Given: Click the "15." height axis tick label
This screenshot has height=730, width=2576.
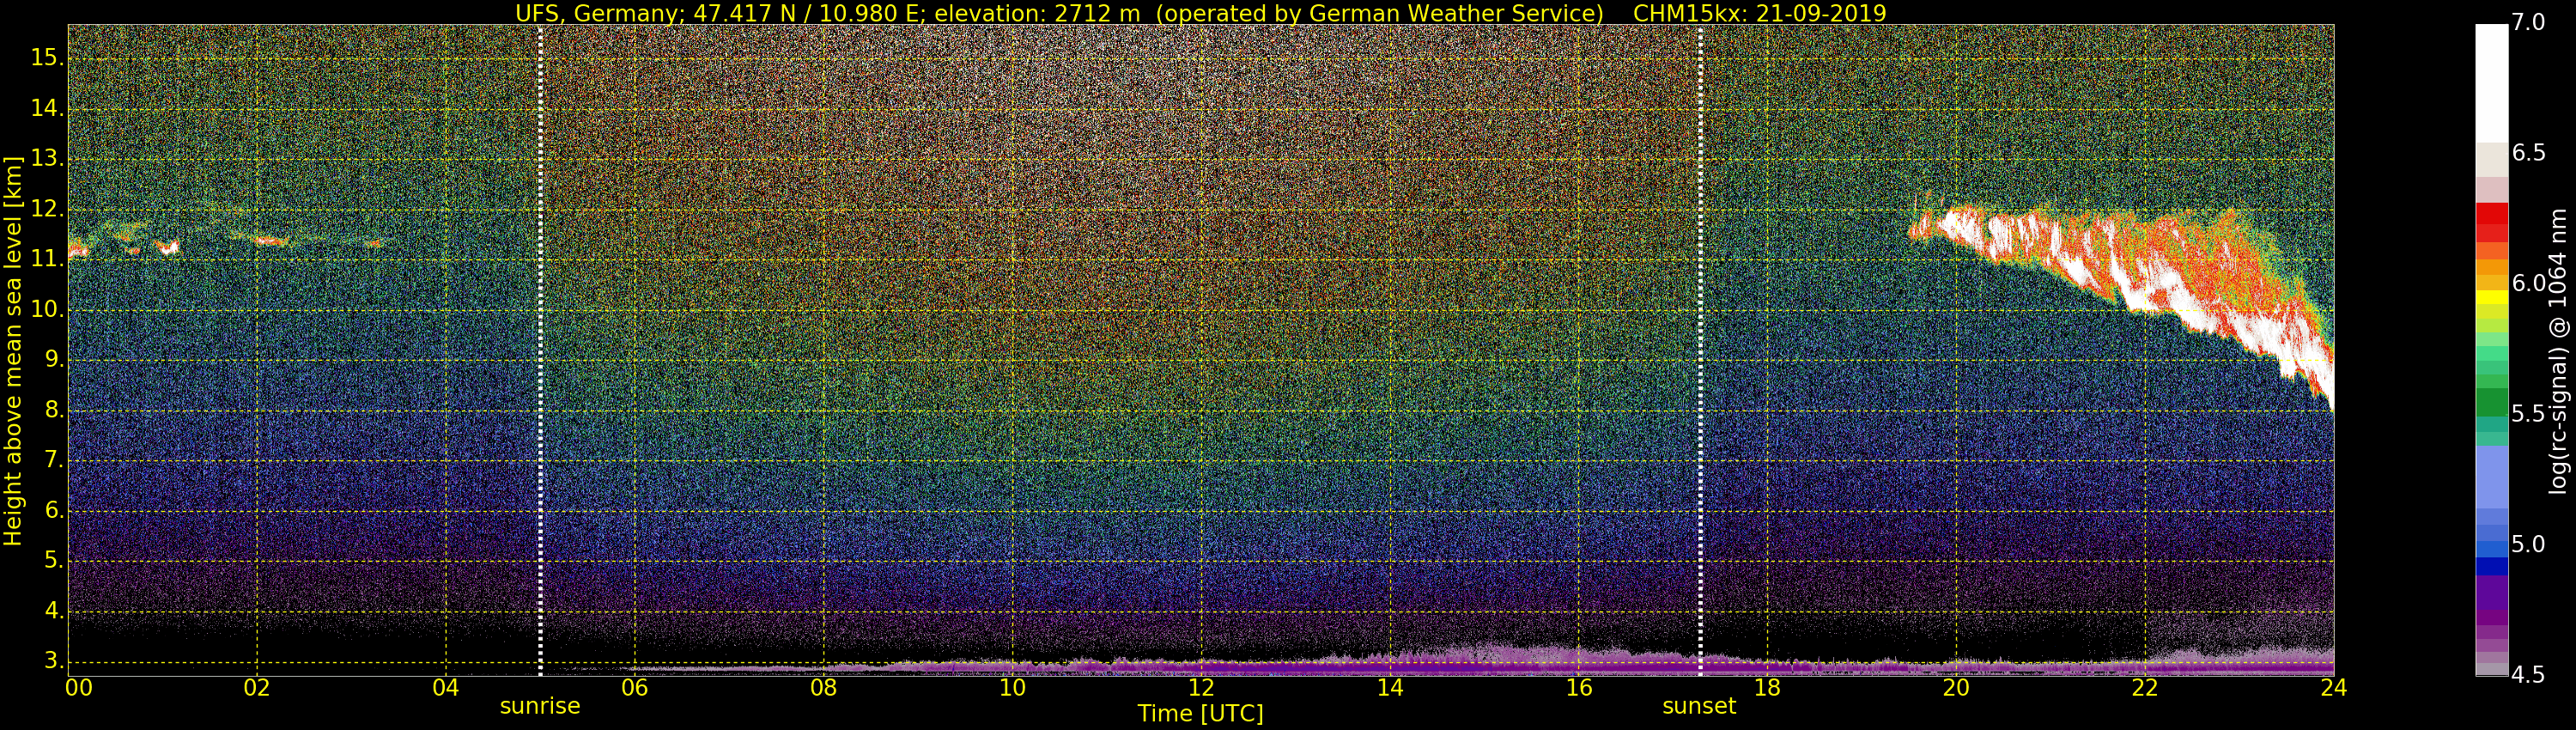Looking at the screenshot, I should (x=47, y=57).
